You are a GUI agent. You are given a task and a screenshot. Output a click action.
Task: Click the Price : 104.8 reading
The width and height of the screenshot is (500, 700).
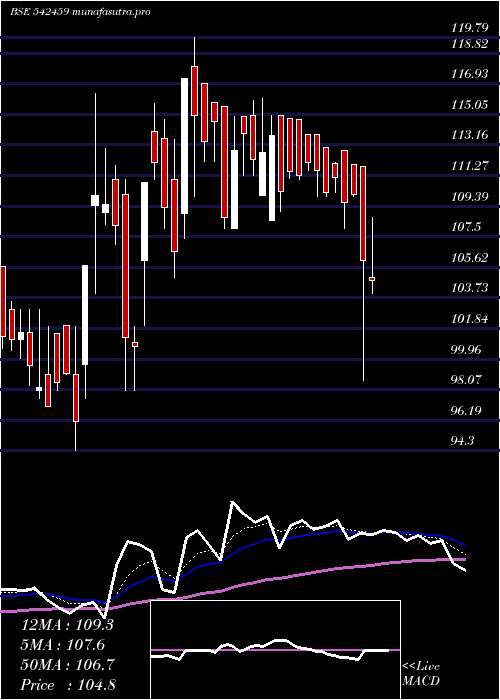coord(68,685)
